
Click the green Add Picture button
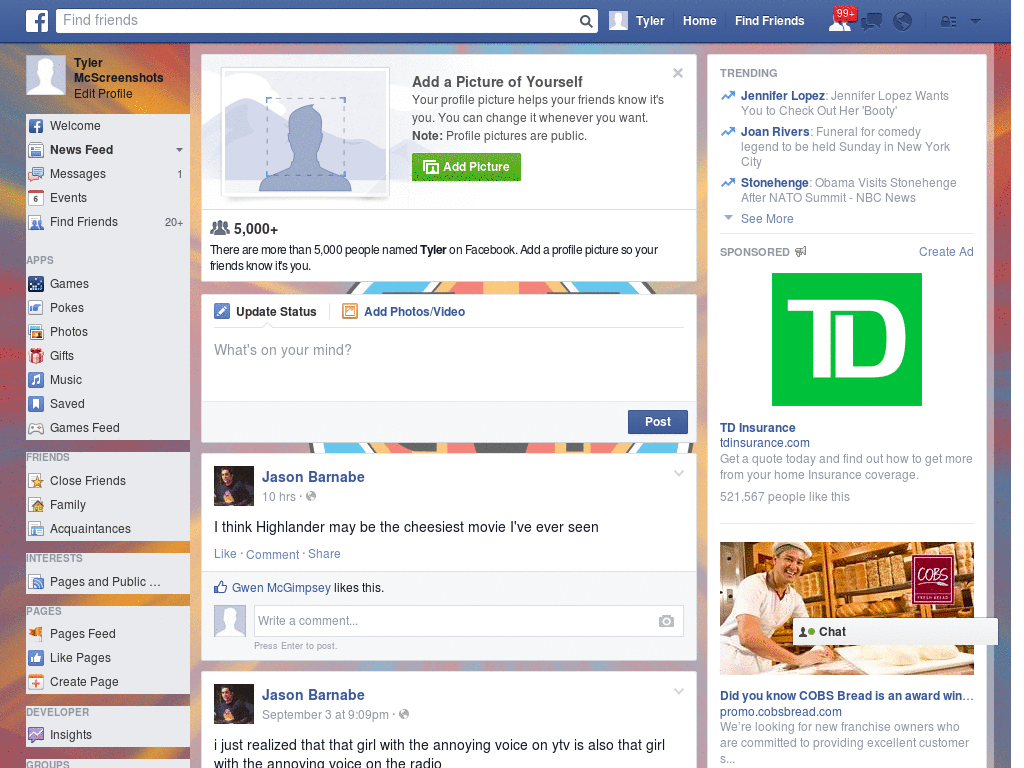coord(466,167)
